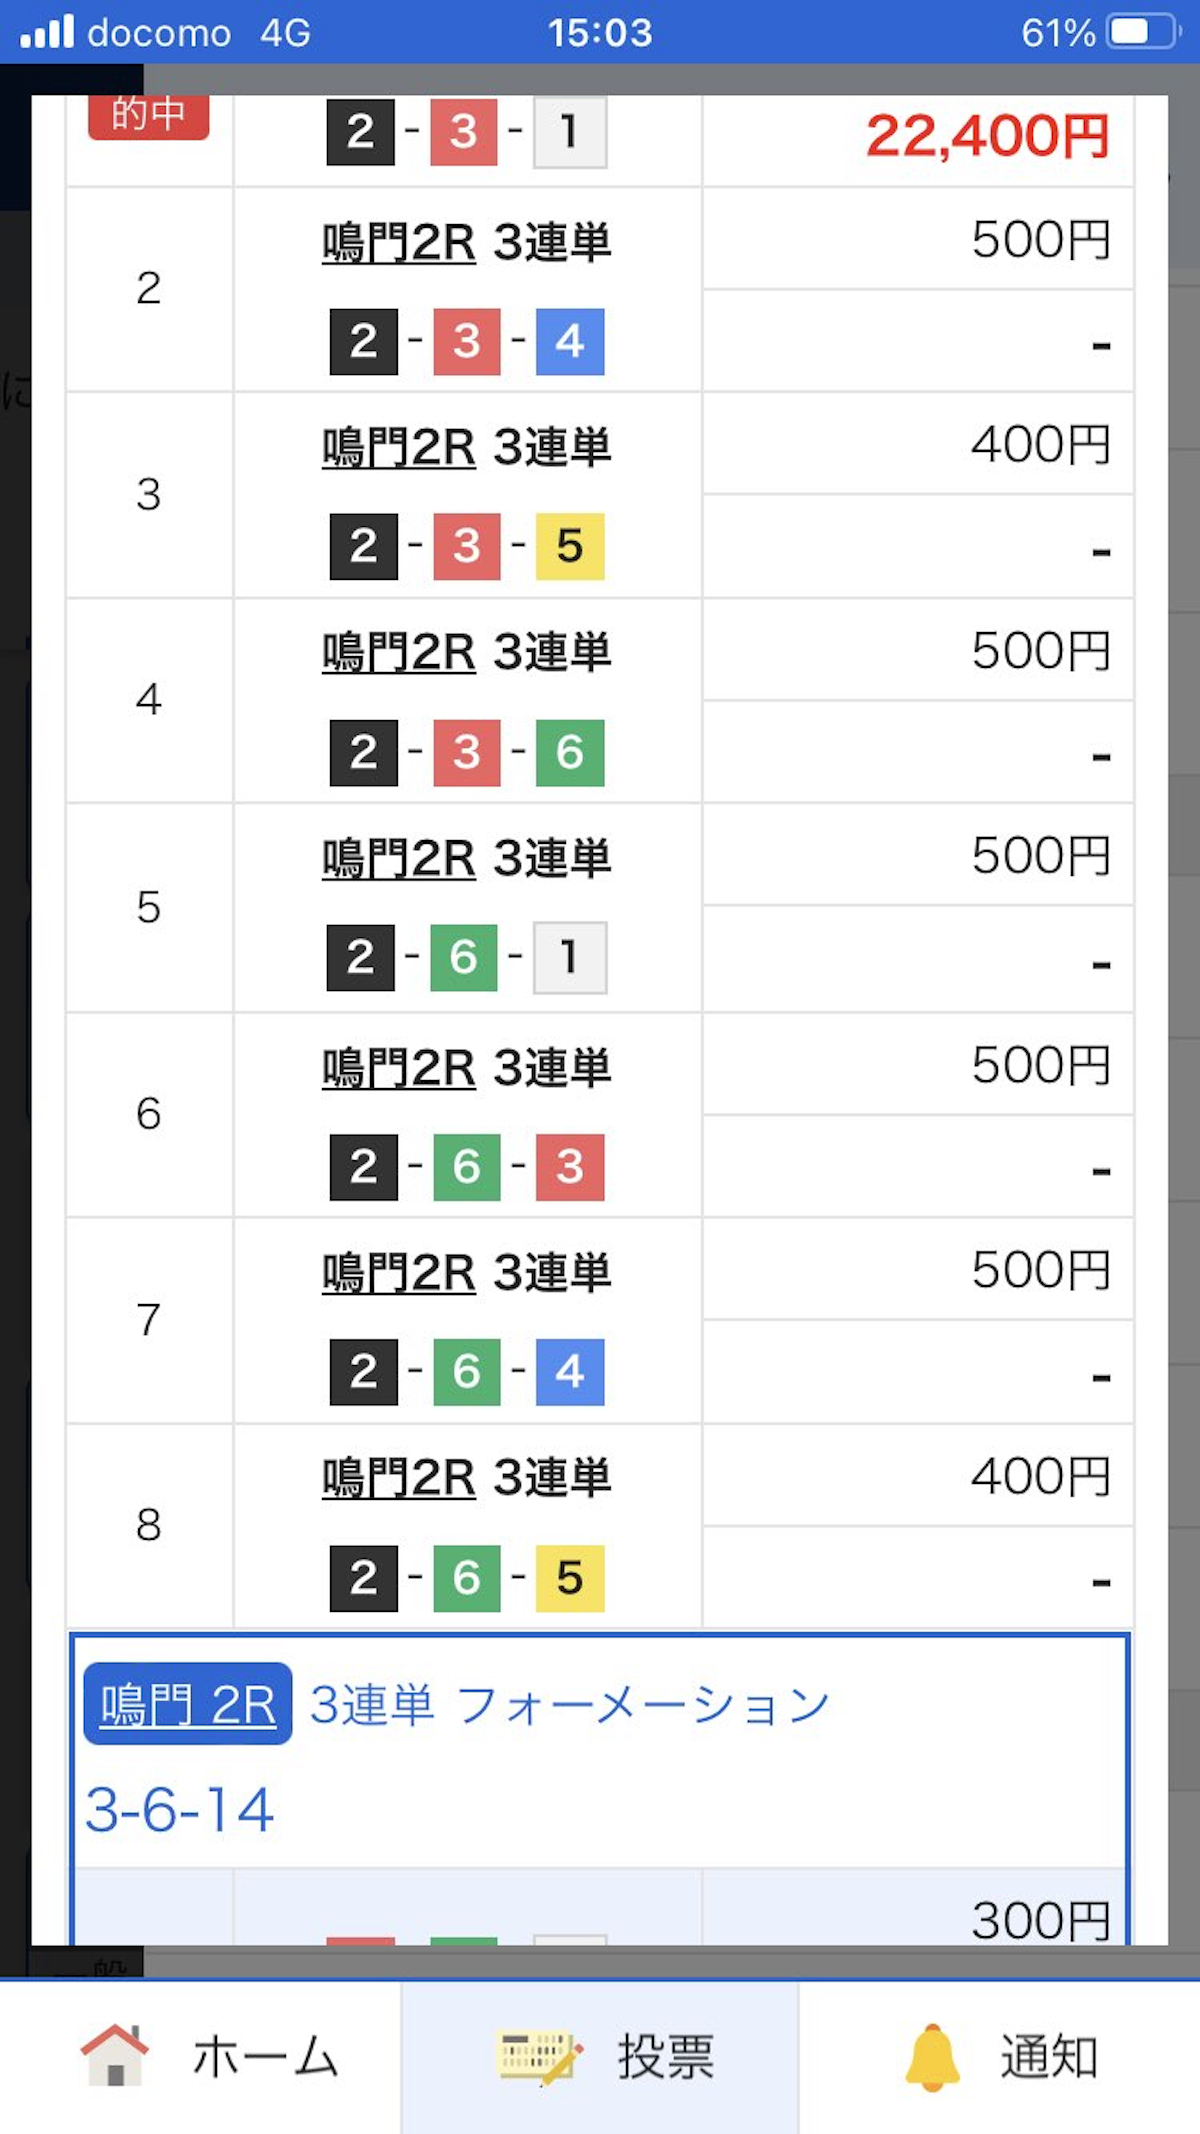
Task: Tap the 3-6-14 formation text
Action: pyautogui.click(x=180, y=1810)
